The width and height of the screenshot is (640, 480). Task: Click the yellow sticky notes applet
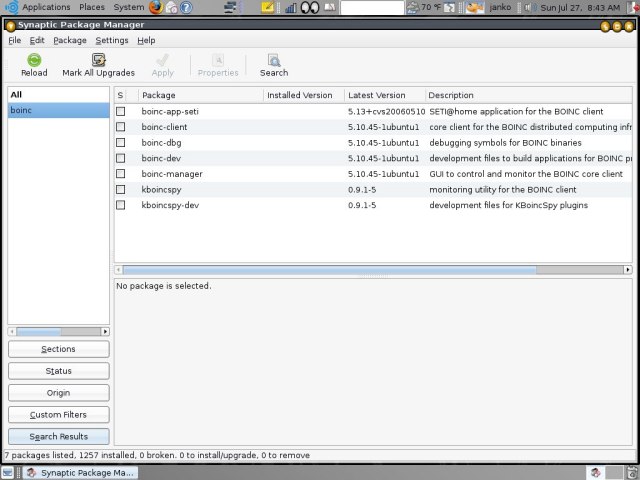[x=267, y=7]
